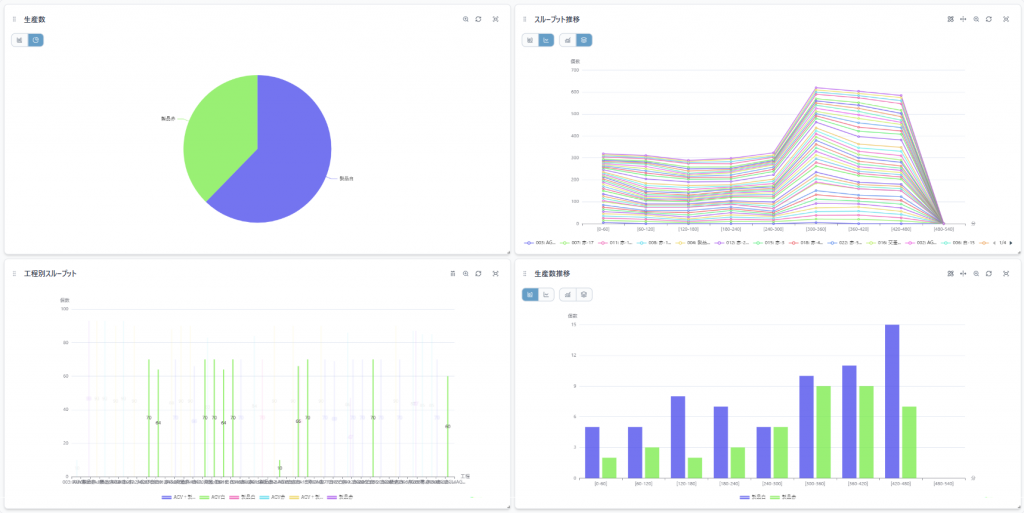Click the 工程別スループット panel title
This screenshot has width=1024, height=513.
[x=50, y=274]
